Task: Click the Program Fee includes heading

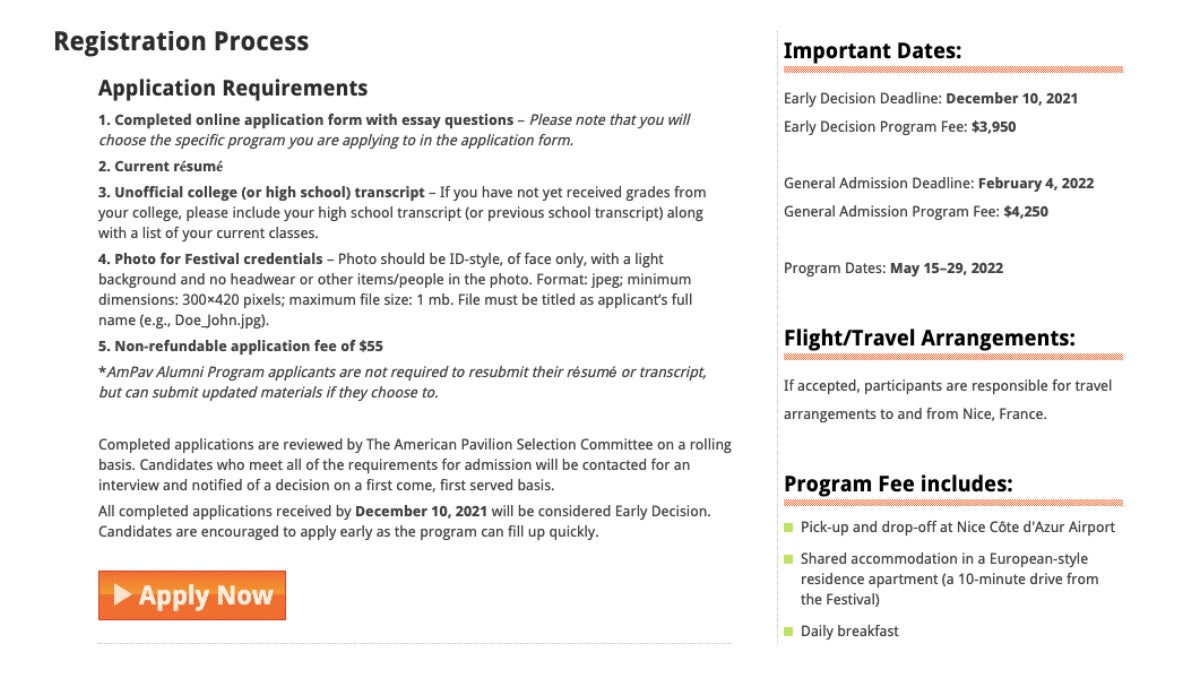Action: (x=898, y=484)
